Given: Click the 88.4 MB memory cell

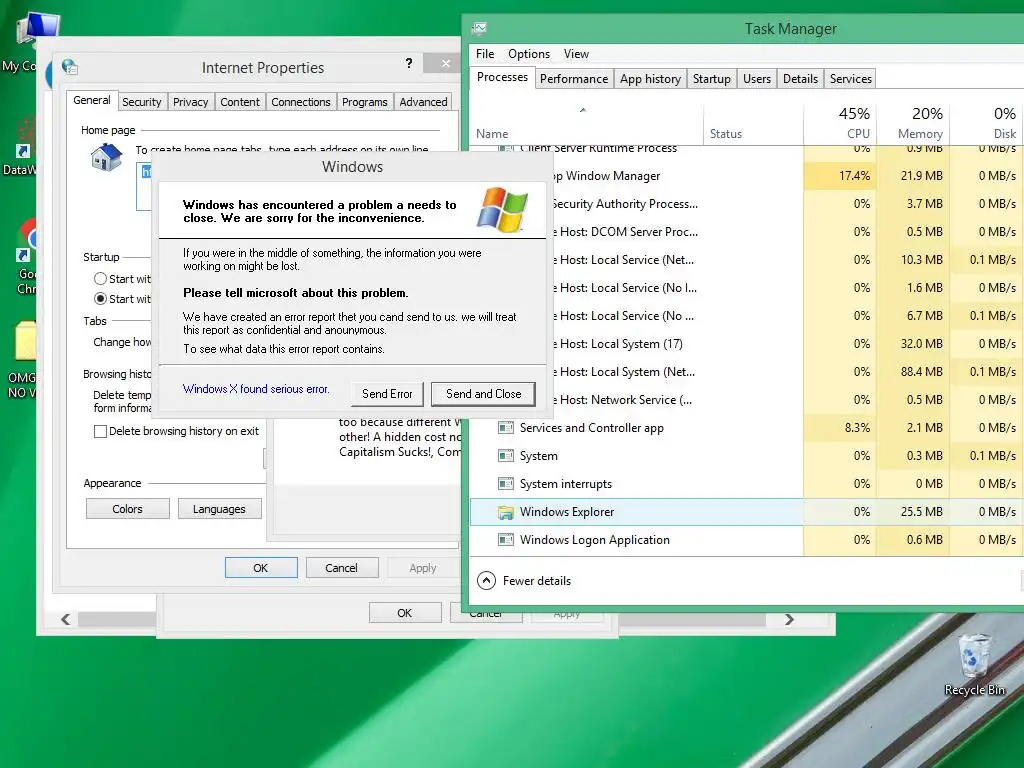Looking at the screenshot, I should [912, 372].
